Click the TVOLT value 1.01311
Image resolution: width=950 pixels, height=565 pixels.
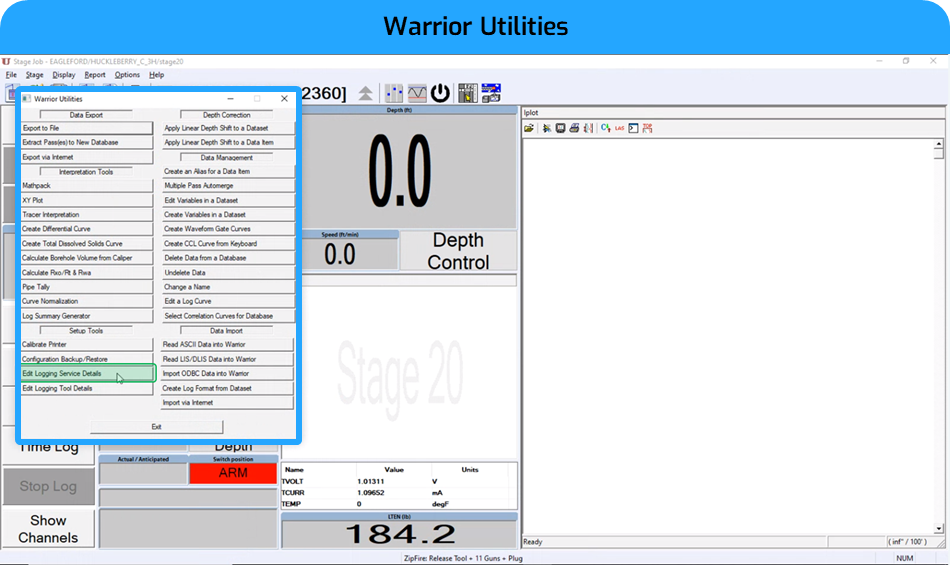coord(370,481)
